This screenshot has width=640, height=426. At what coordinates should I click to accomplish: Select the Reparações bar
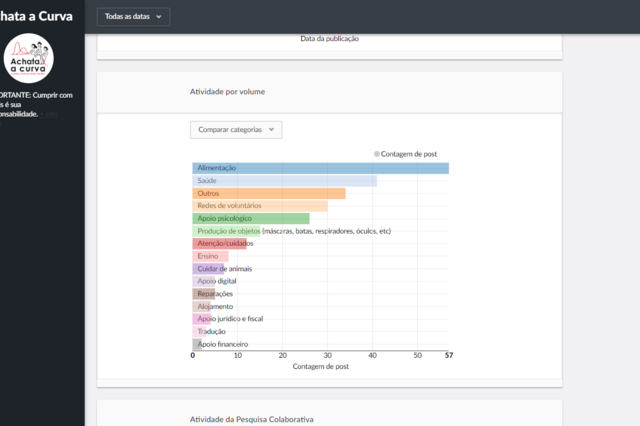[203, 294]
